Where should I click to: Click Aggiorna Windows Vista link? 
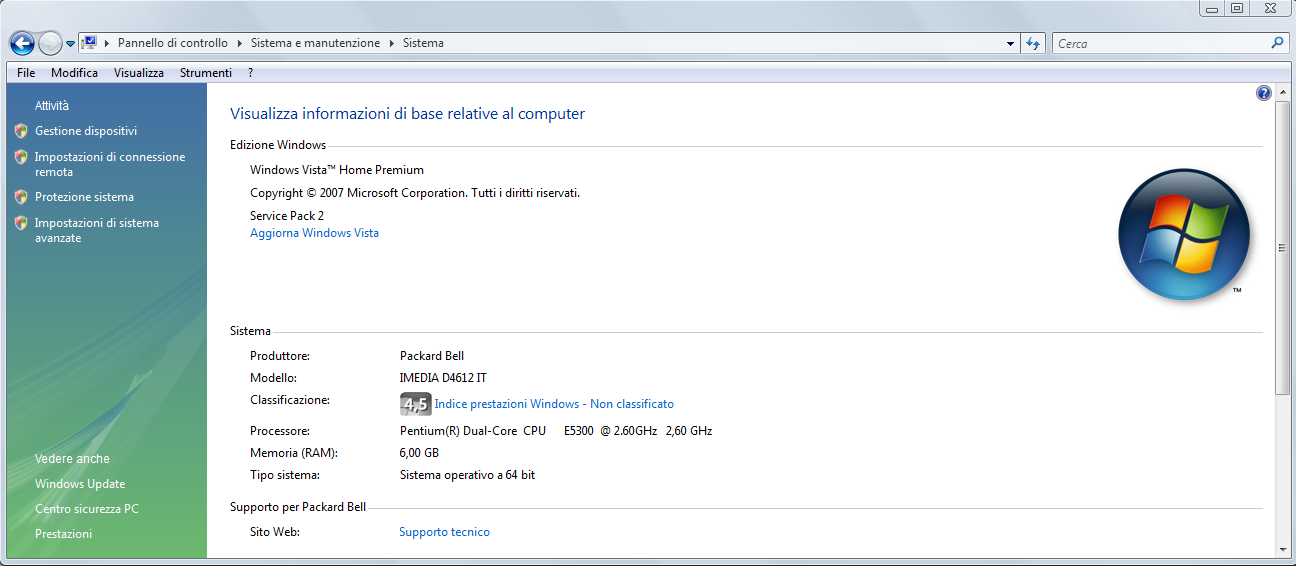[314, 233]
